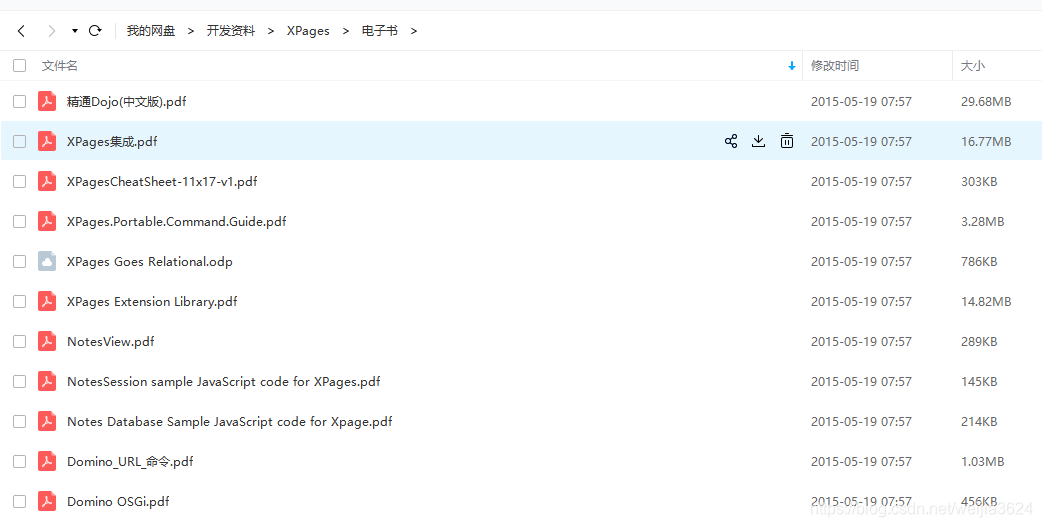
Task: Open file NotesView.pdf
Action: click(110, 342)
